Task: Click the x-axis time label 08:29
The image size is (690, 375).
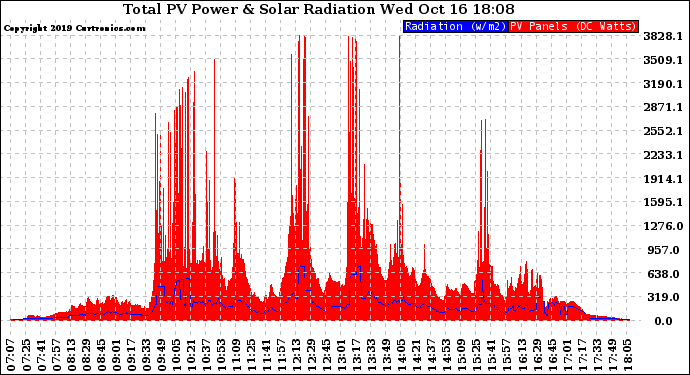Action: pyautogui.click(x=86, y=355)
